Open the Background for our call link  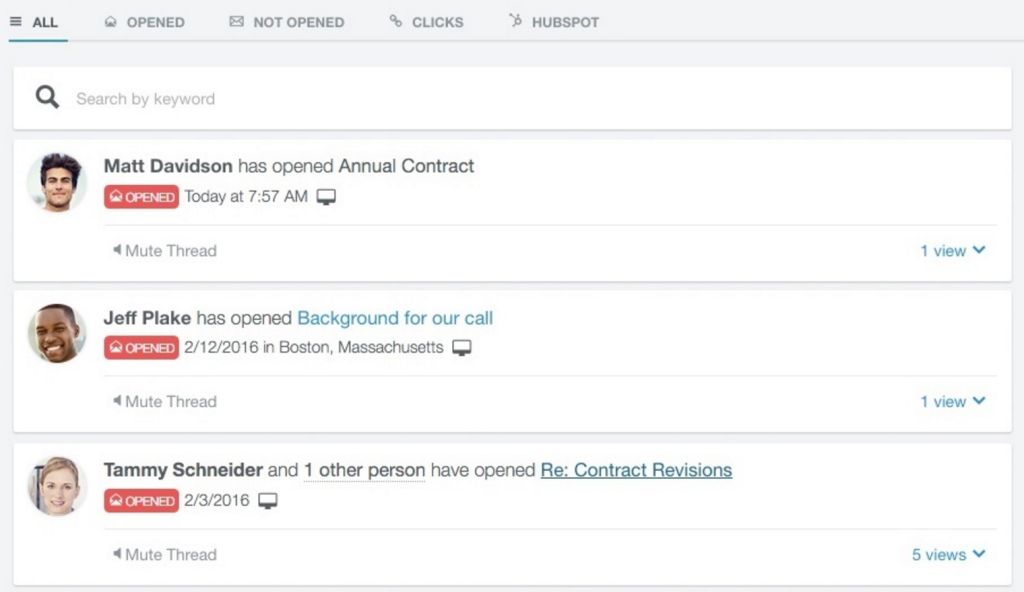tap(395, 318)
